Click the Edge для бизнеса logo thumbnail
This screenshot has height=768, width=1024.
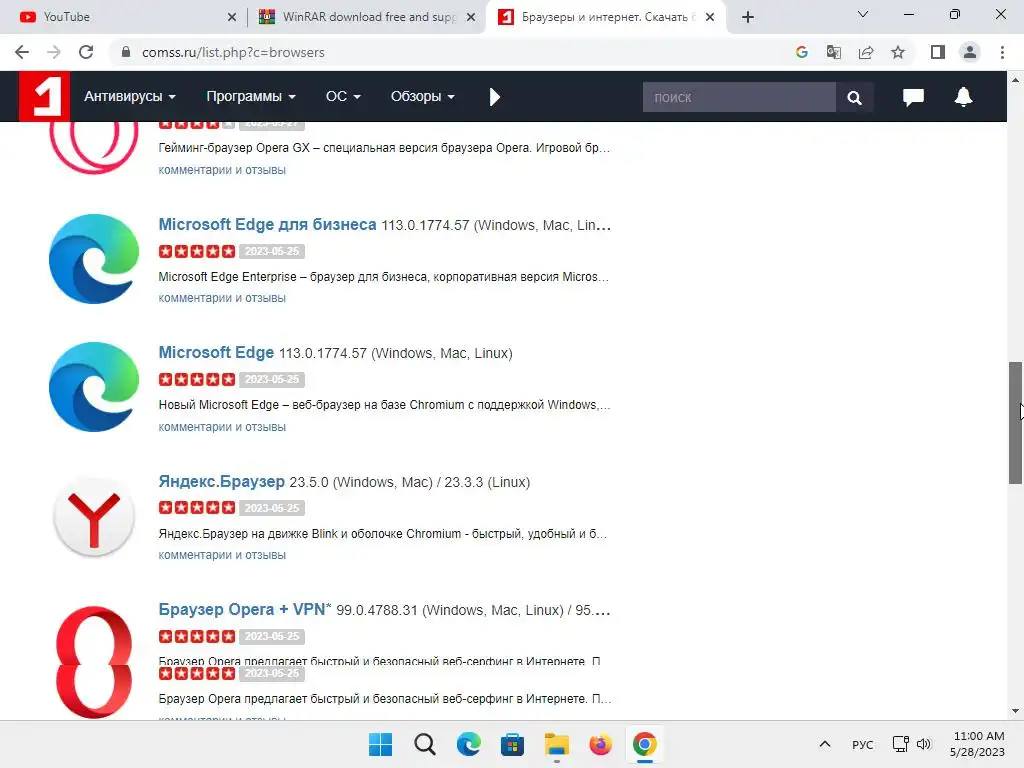(94, 259)
